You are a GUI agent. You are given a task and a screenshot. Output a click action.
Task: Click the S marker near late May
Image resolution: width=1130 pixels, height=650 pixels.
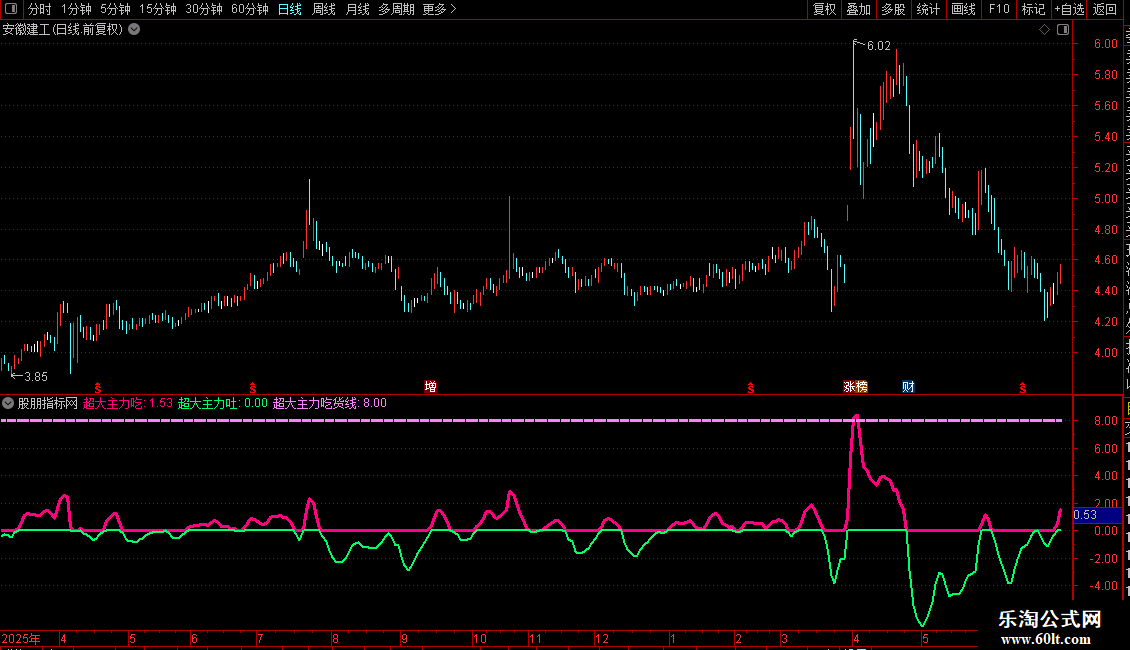pyautogui.click(x=1023, y=388)
